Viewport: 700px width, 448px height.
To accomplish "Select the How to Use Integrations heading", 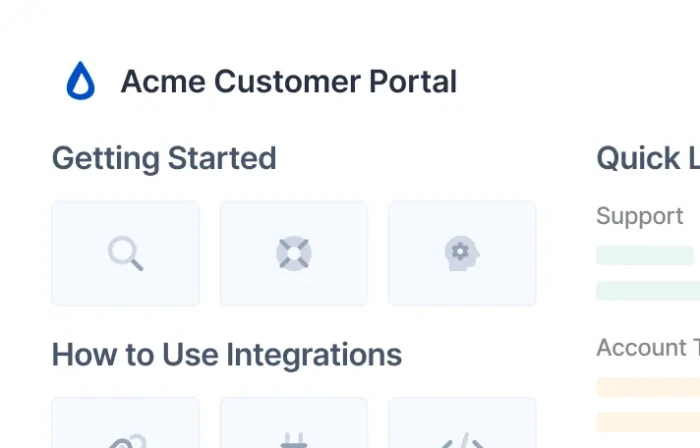I will (227, 354).
